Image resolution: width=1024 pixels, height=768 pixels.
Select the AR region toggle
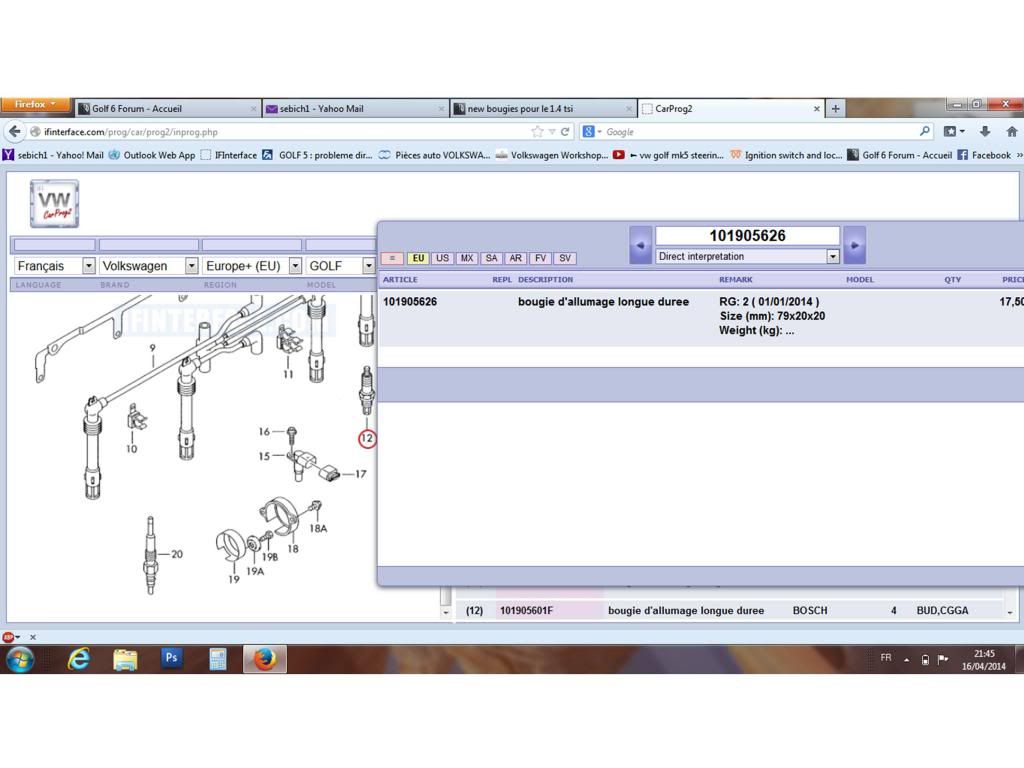tap(515, 258)
